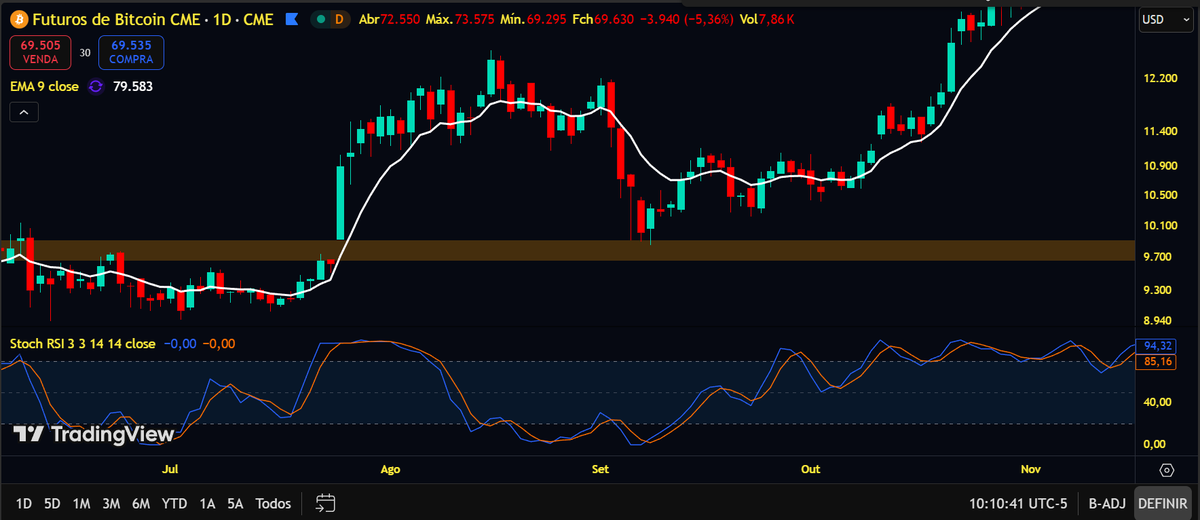The height and width of the screenshot is (520, 1200).
Task: Select the 5D time range
Action: click(53, 503)
